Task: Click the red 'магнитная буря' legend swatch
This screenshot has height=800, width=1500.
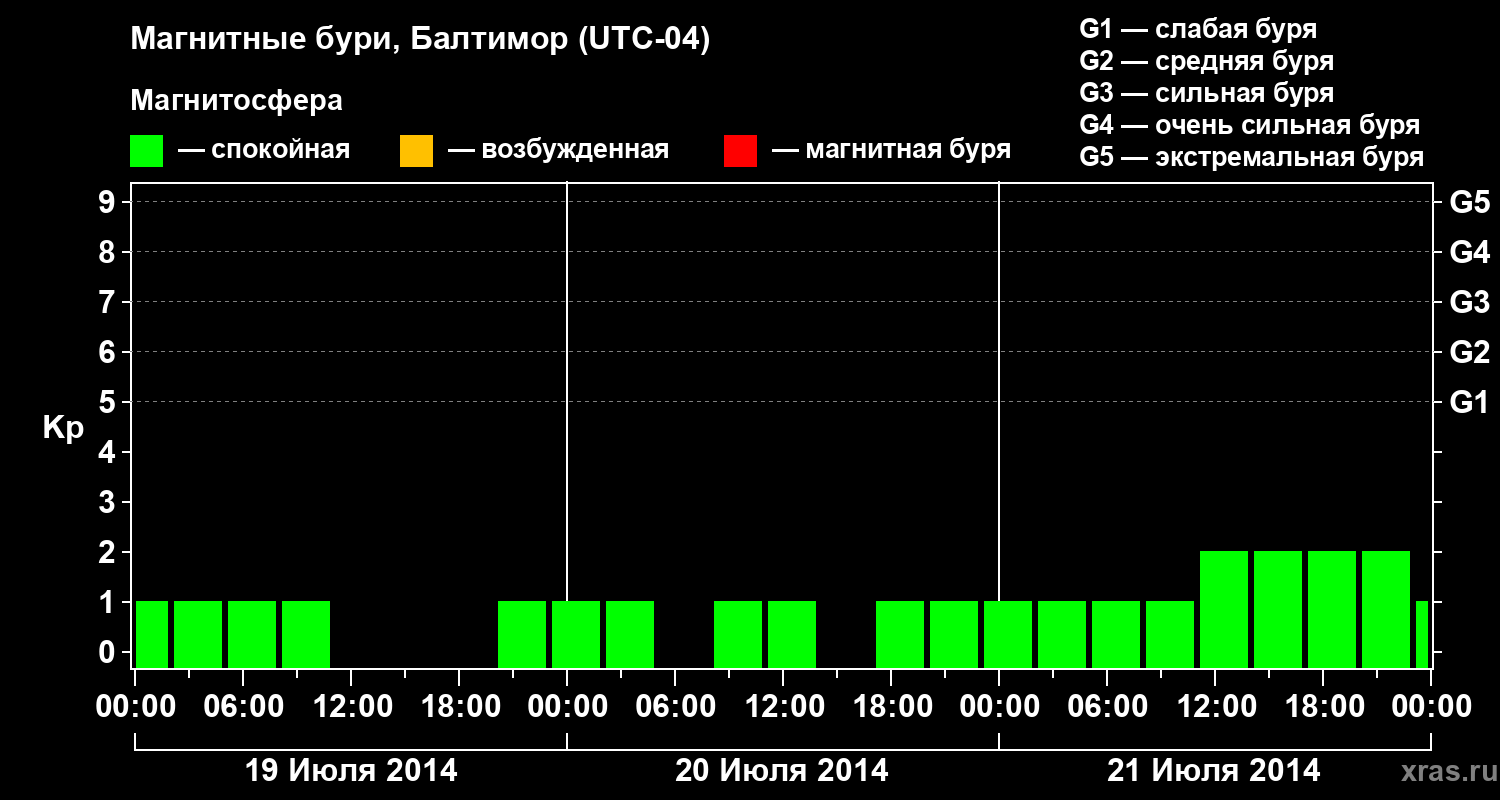Action: pos(740,151)
